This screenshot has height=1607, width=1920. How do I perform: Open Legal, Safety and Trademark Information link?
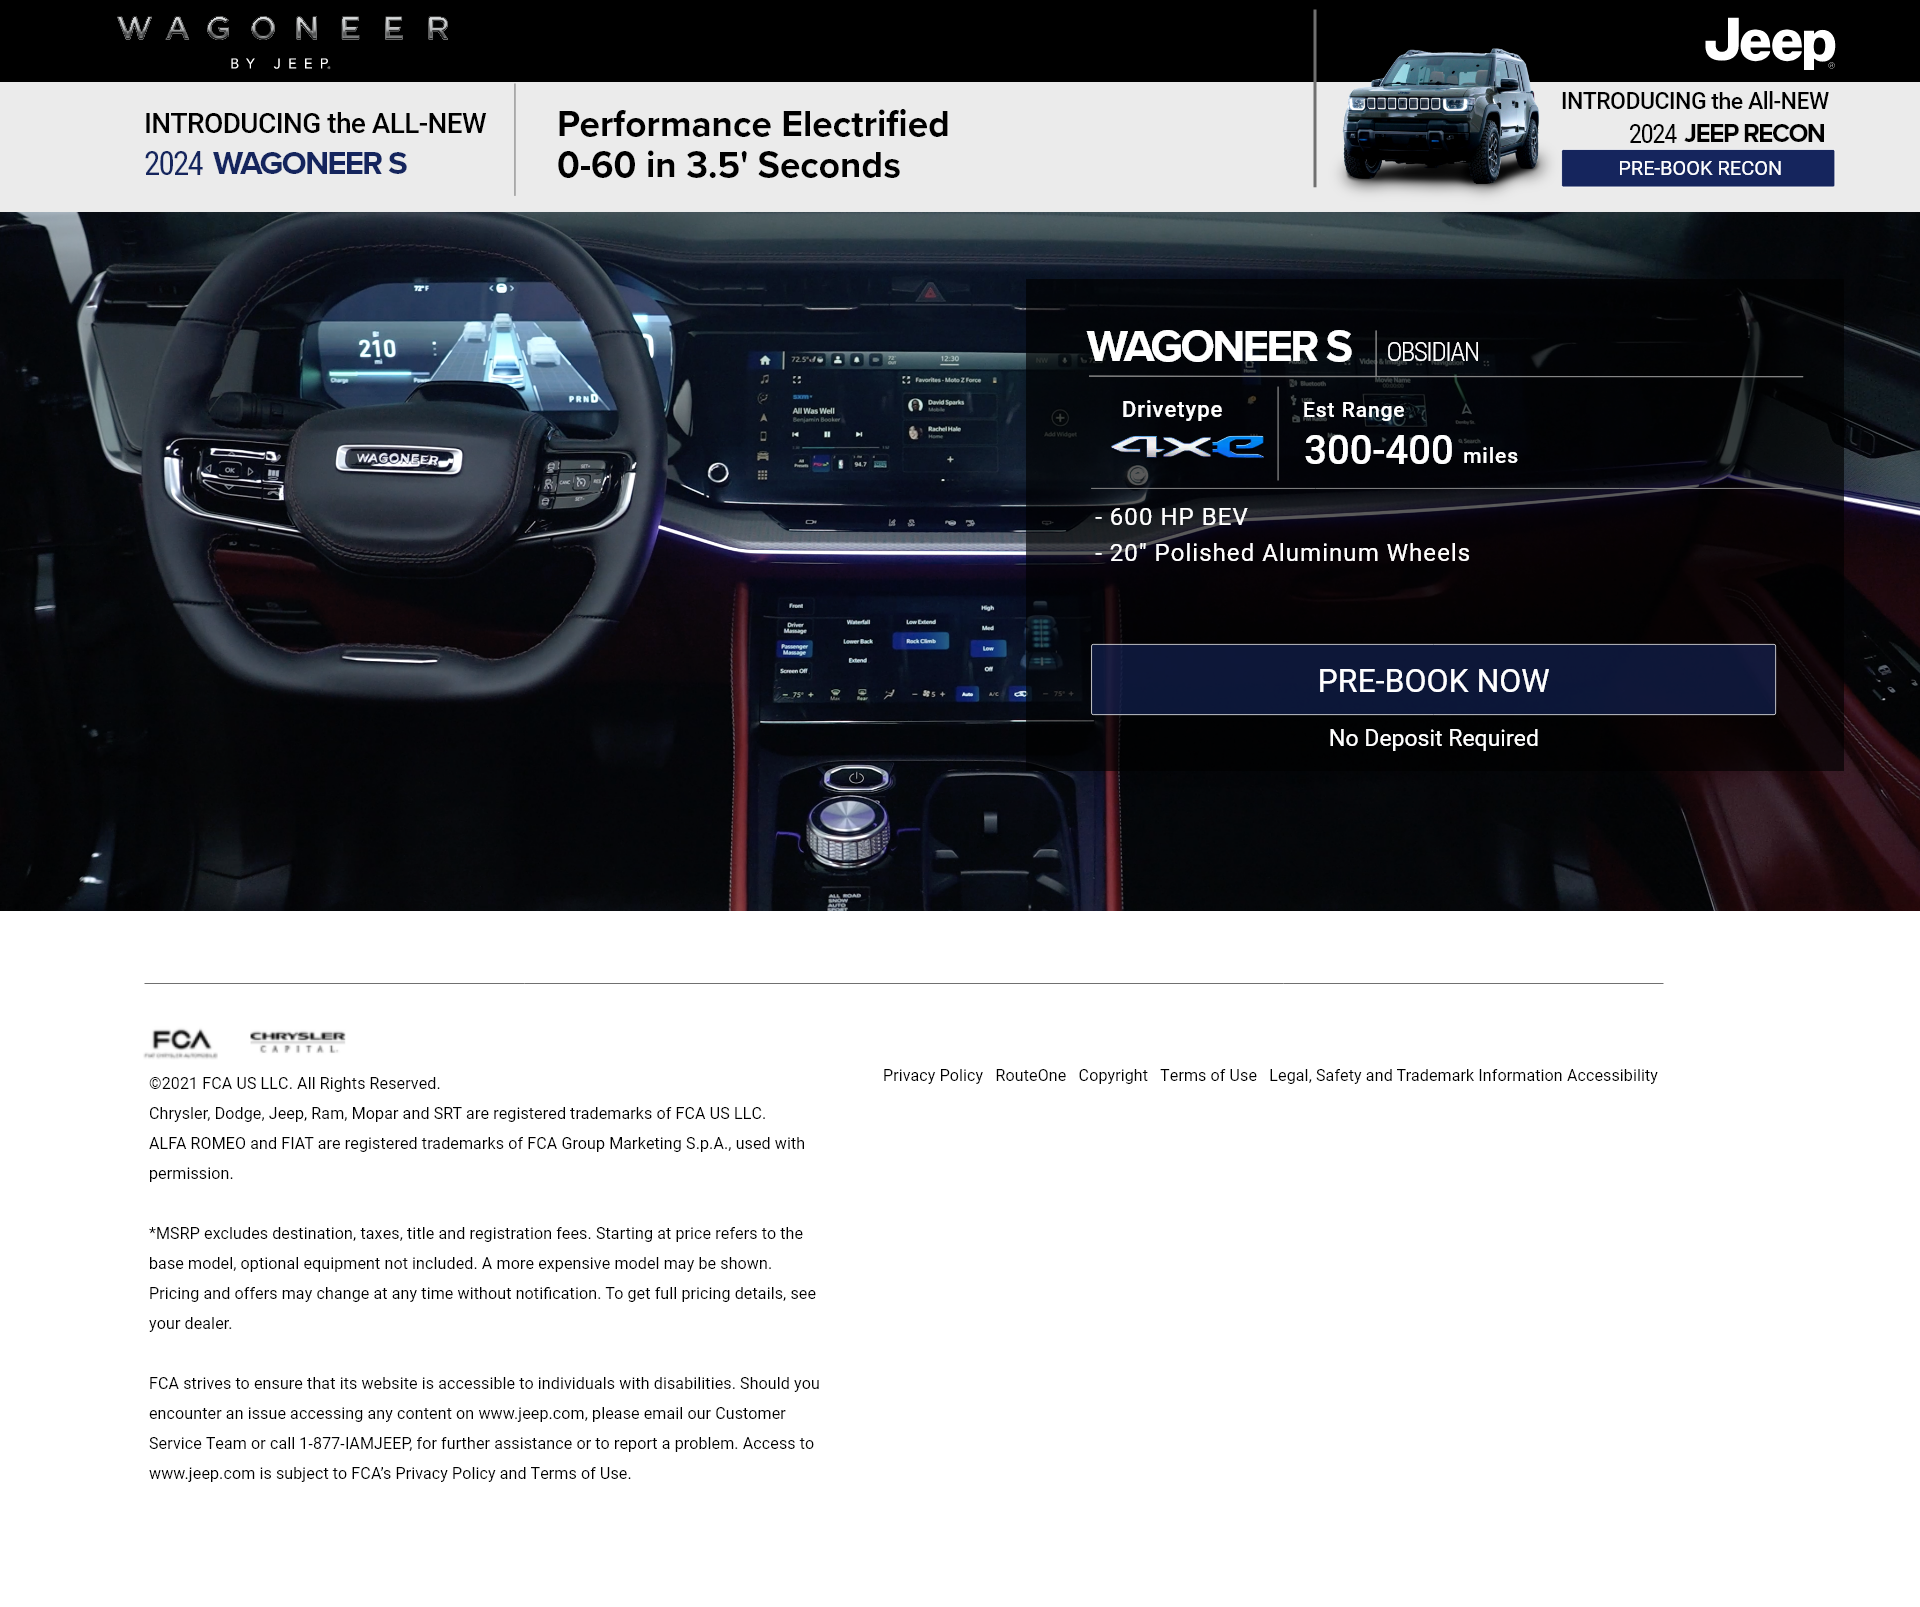[x=1415, y=1075]
